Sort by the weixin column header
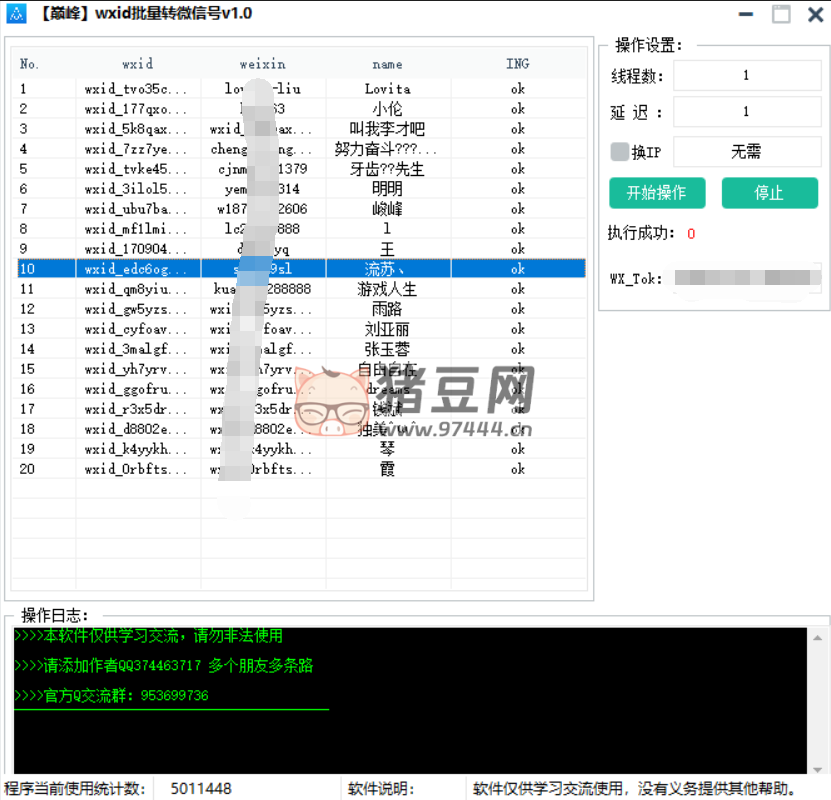 [263, 64]
